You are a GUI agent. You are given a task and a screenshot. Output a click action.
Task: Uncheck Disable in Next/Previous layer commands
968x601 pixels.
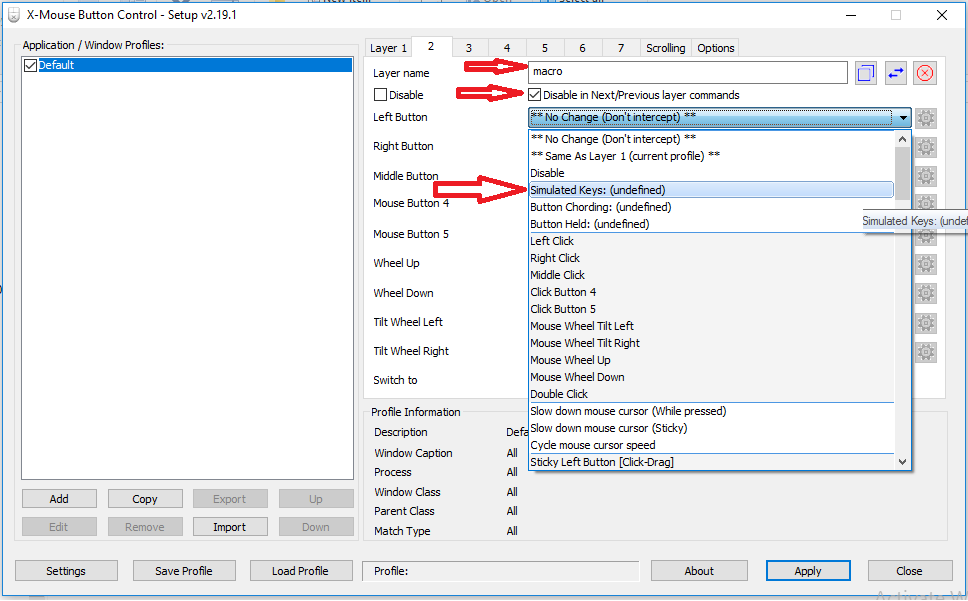(535, 95)
